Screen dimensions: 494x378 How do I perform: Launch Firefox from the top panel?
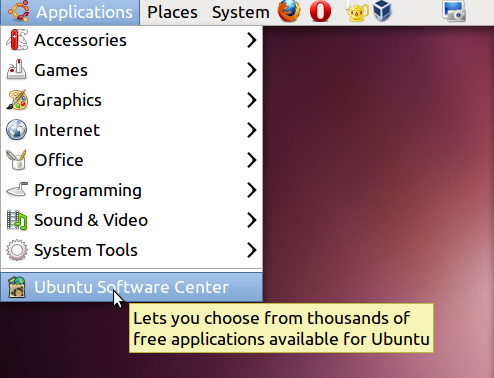click(x=289, y=11)
